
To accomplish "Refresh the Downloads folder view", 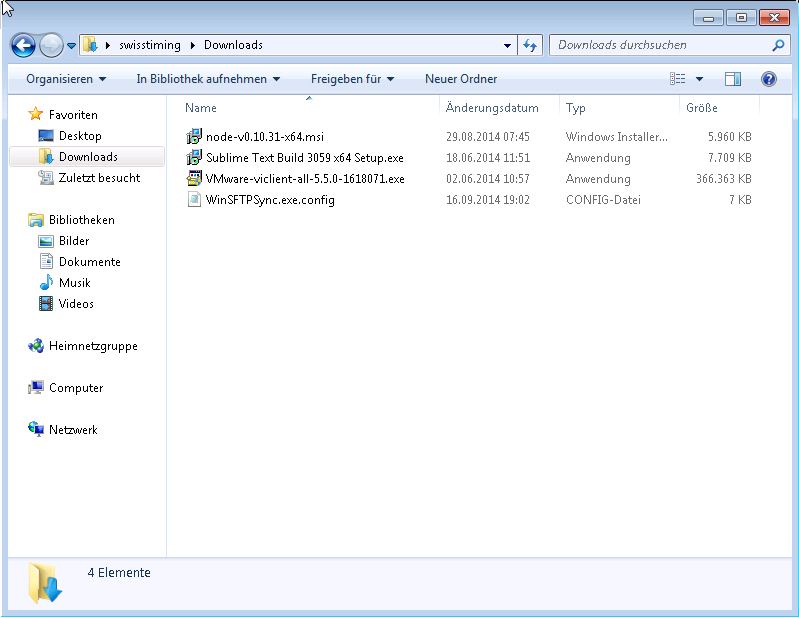I will (x=530, y=45).
